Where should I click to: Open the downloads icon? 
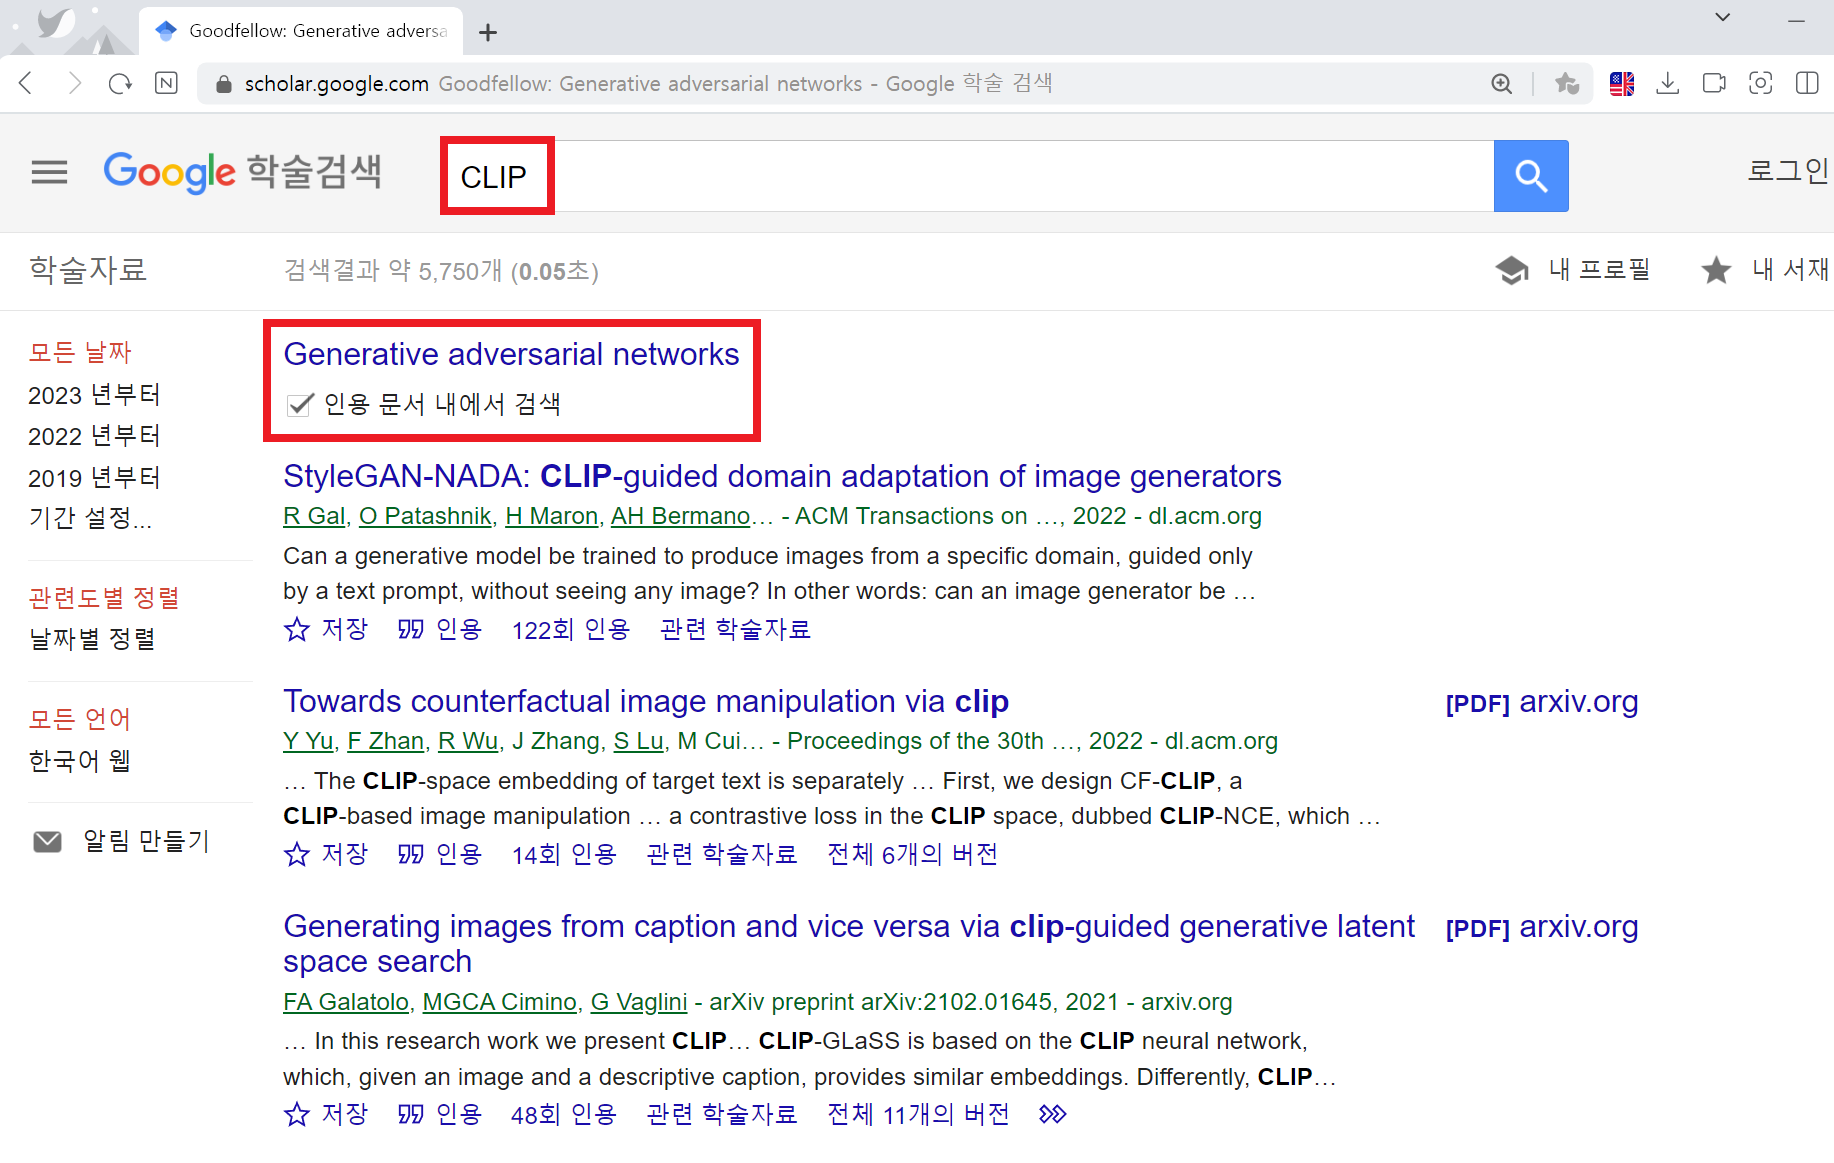(x=1667, y=84)
